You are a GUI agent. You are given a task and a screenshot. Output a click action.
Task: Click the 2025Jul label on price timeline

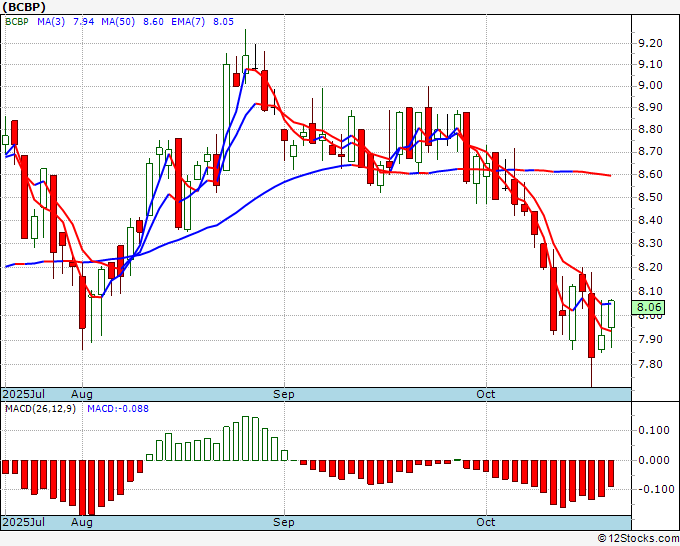24,394
